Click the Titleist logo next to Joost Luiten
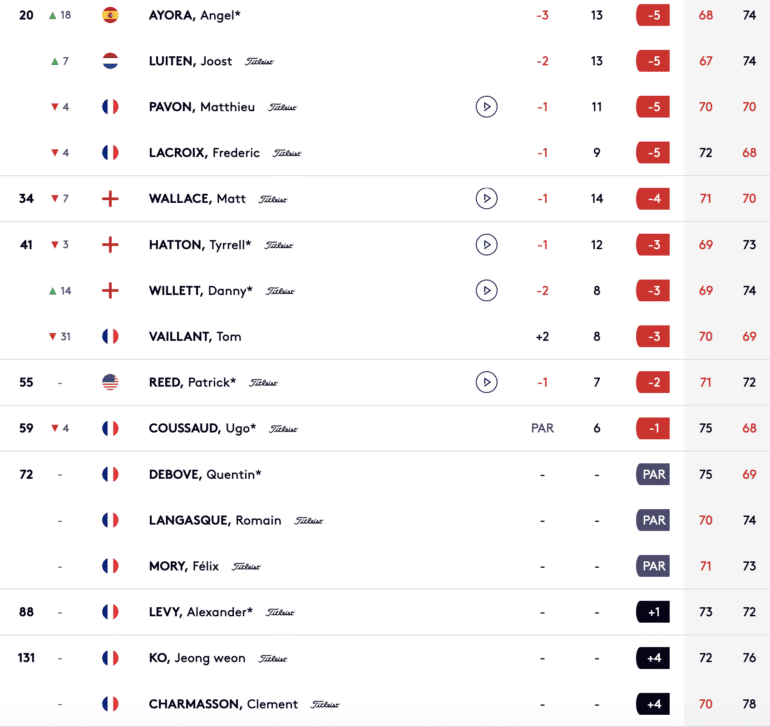The height and width of the screenshot is (727, 770). click(x=259, y=61)
